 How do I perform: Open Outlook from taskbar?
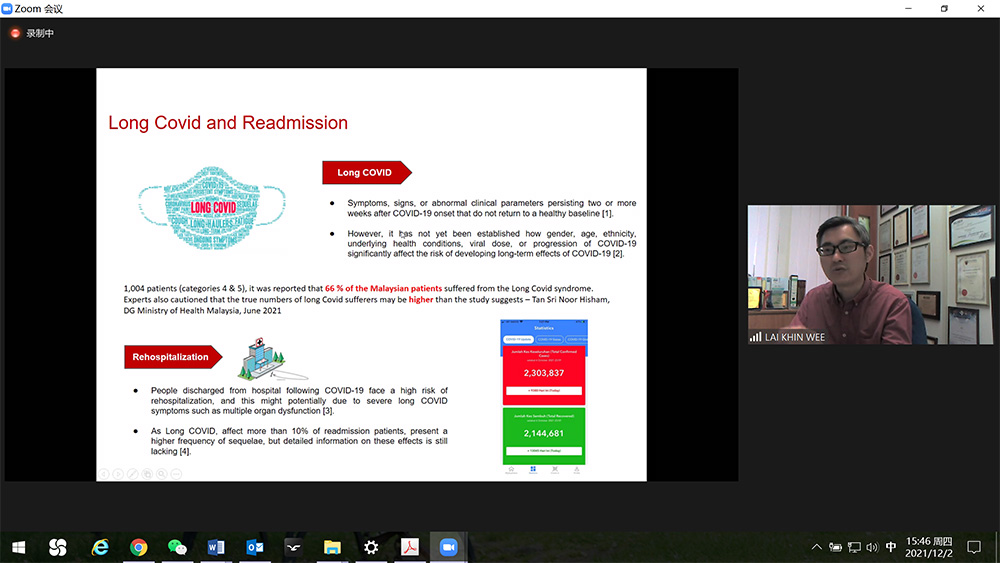255,547
